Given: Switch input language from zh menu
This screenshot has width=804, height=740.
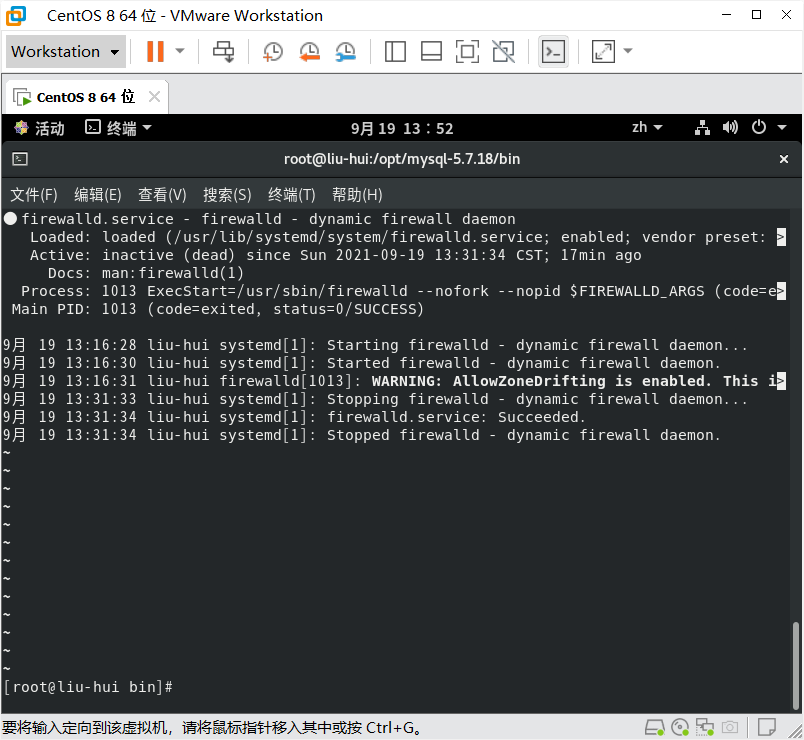Looking at the screenshot, I should tap(647, 127).
